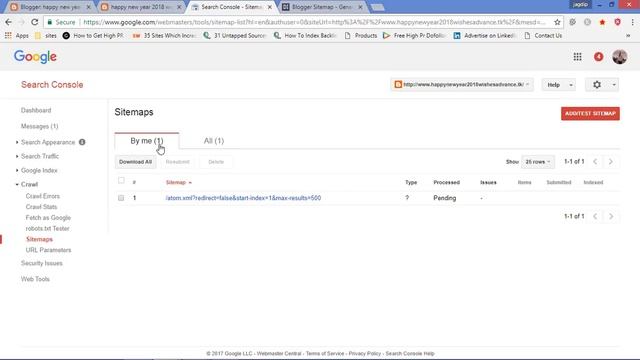Screen dimensions: 640x360
Task: Click the Search Console title link
Action: click(x=52, y=84)
